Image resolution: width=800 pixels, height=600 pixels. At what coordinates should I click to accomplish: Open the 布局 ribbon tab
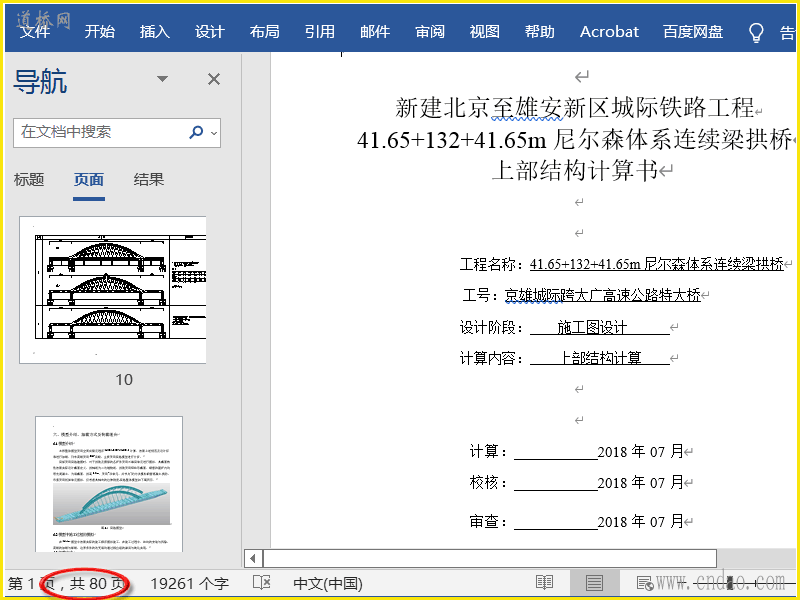[x=264, y=32]
